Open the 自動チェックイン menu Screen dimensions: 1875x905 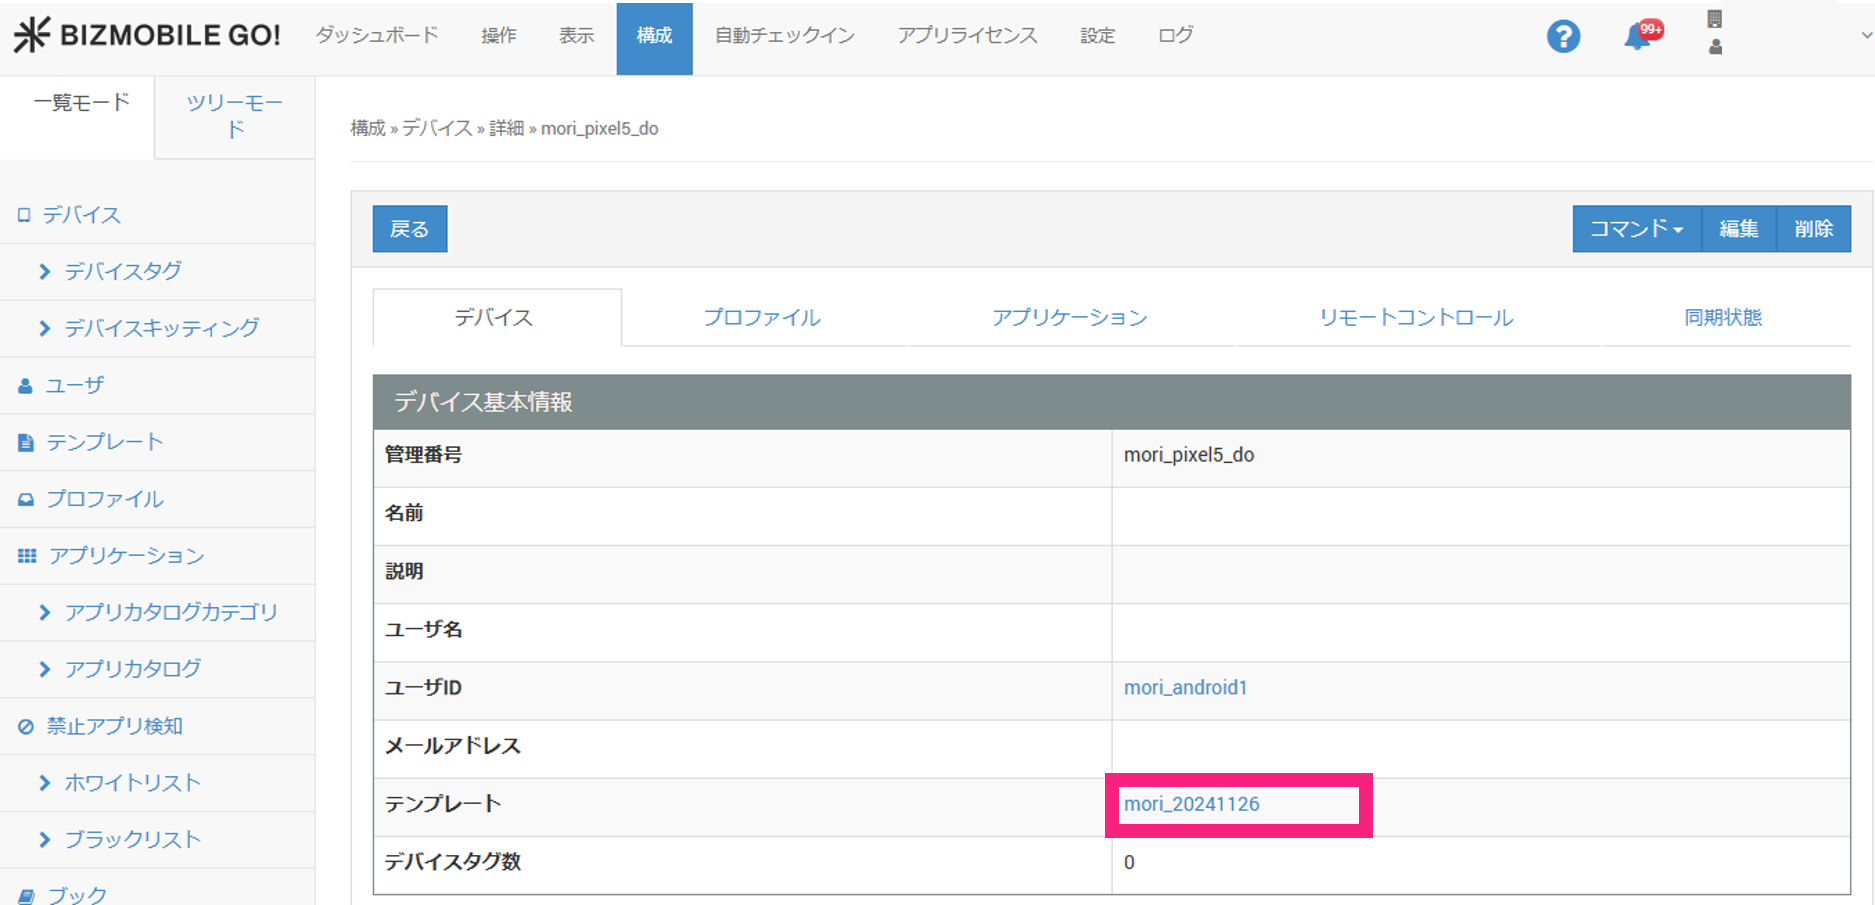pos(784,36)
